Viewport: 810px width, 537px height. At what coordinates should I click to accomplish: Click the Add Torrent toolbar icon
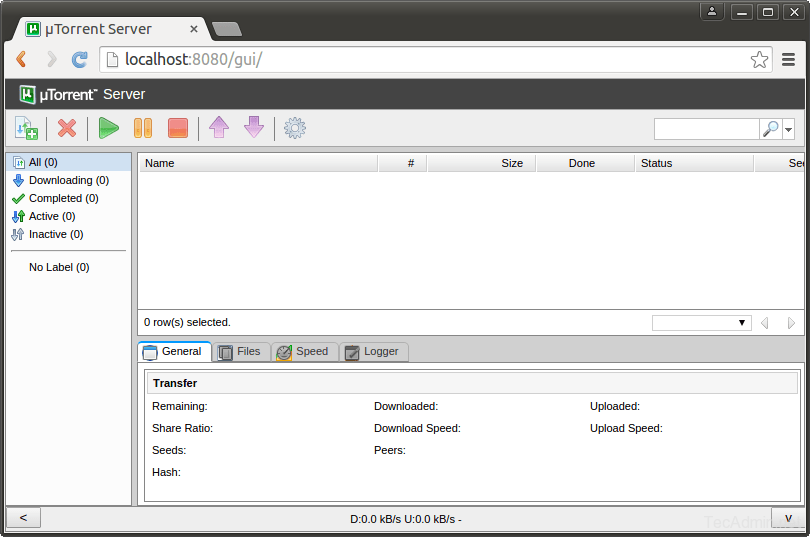click(26, 128)
